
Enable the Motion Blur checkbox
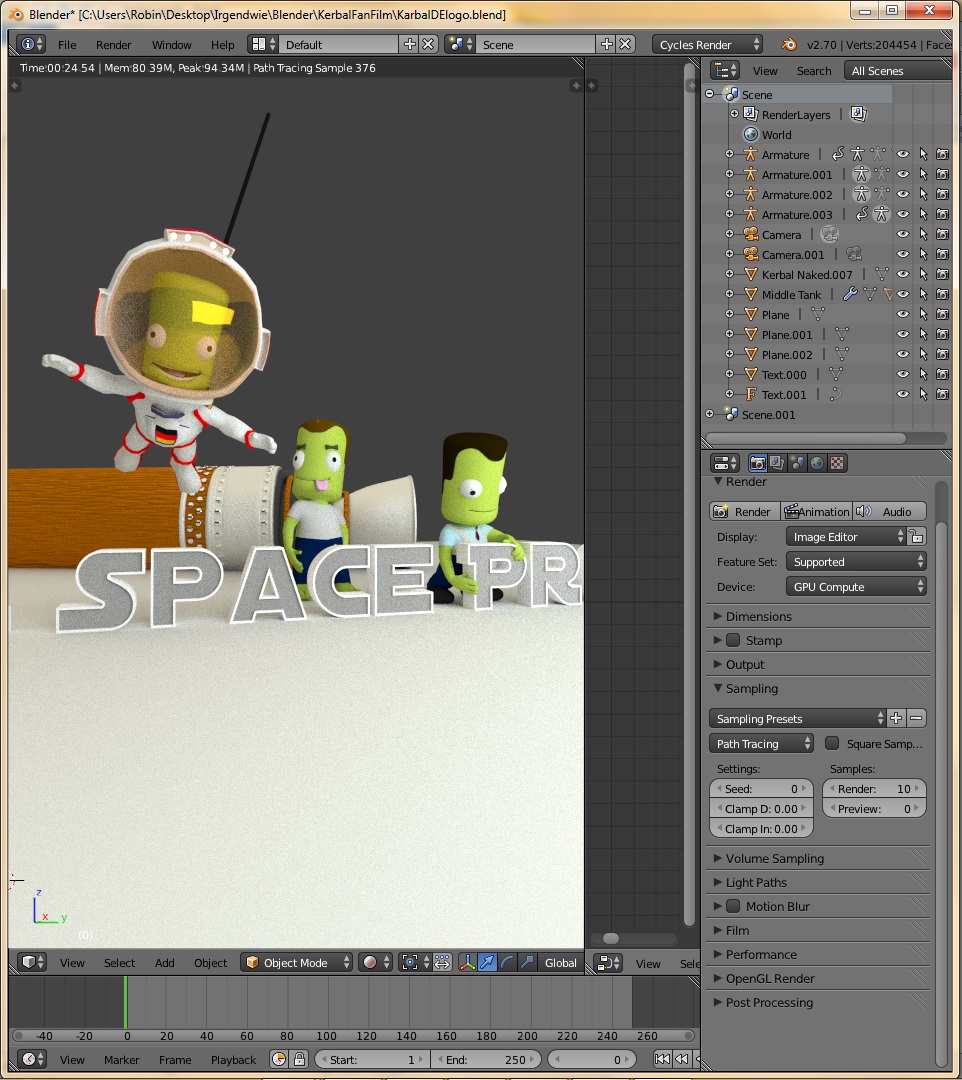click(733, 906)
